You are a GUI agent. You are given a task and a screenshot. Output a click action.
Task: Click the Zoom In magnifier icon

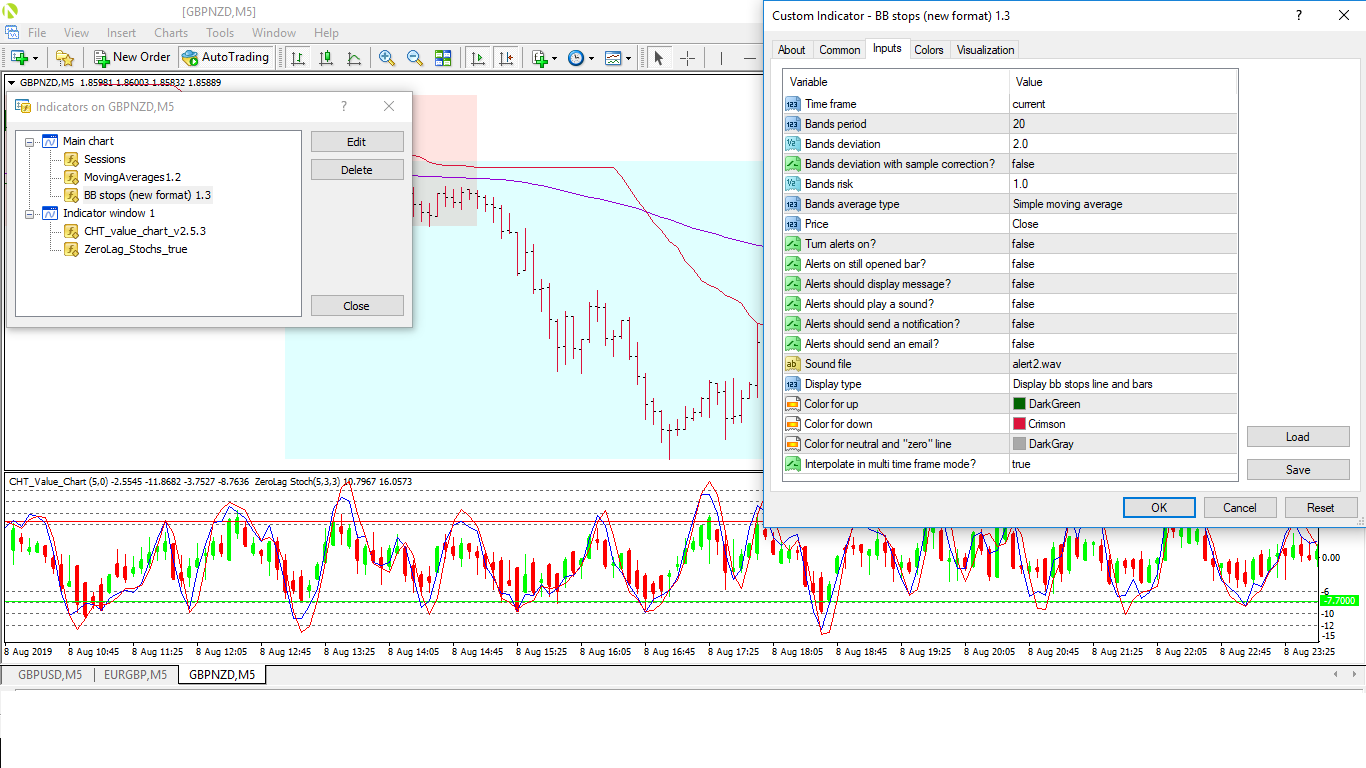[x=386, y=58]
